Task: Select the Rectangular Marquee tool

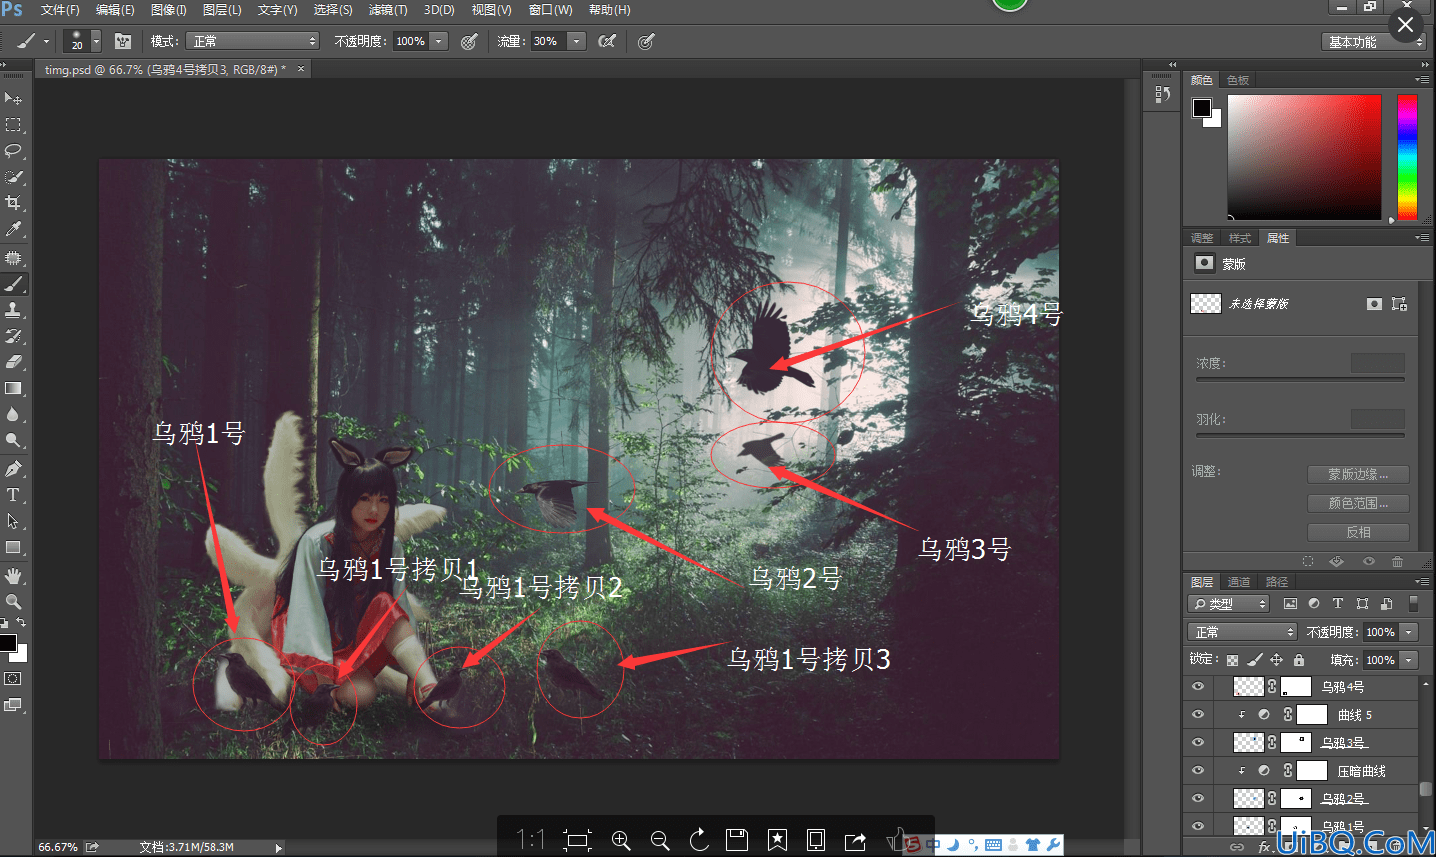Action: (x=13, y=125)
